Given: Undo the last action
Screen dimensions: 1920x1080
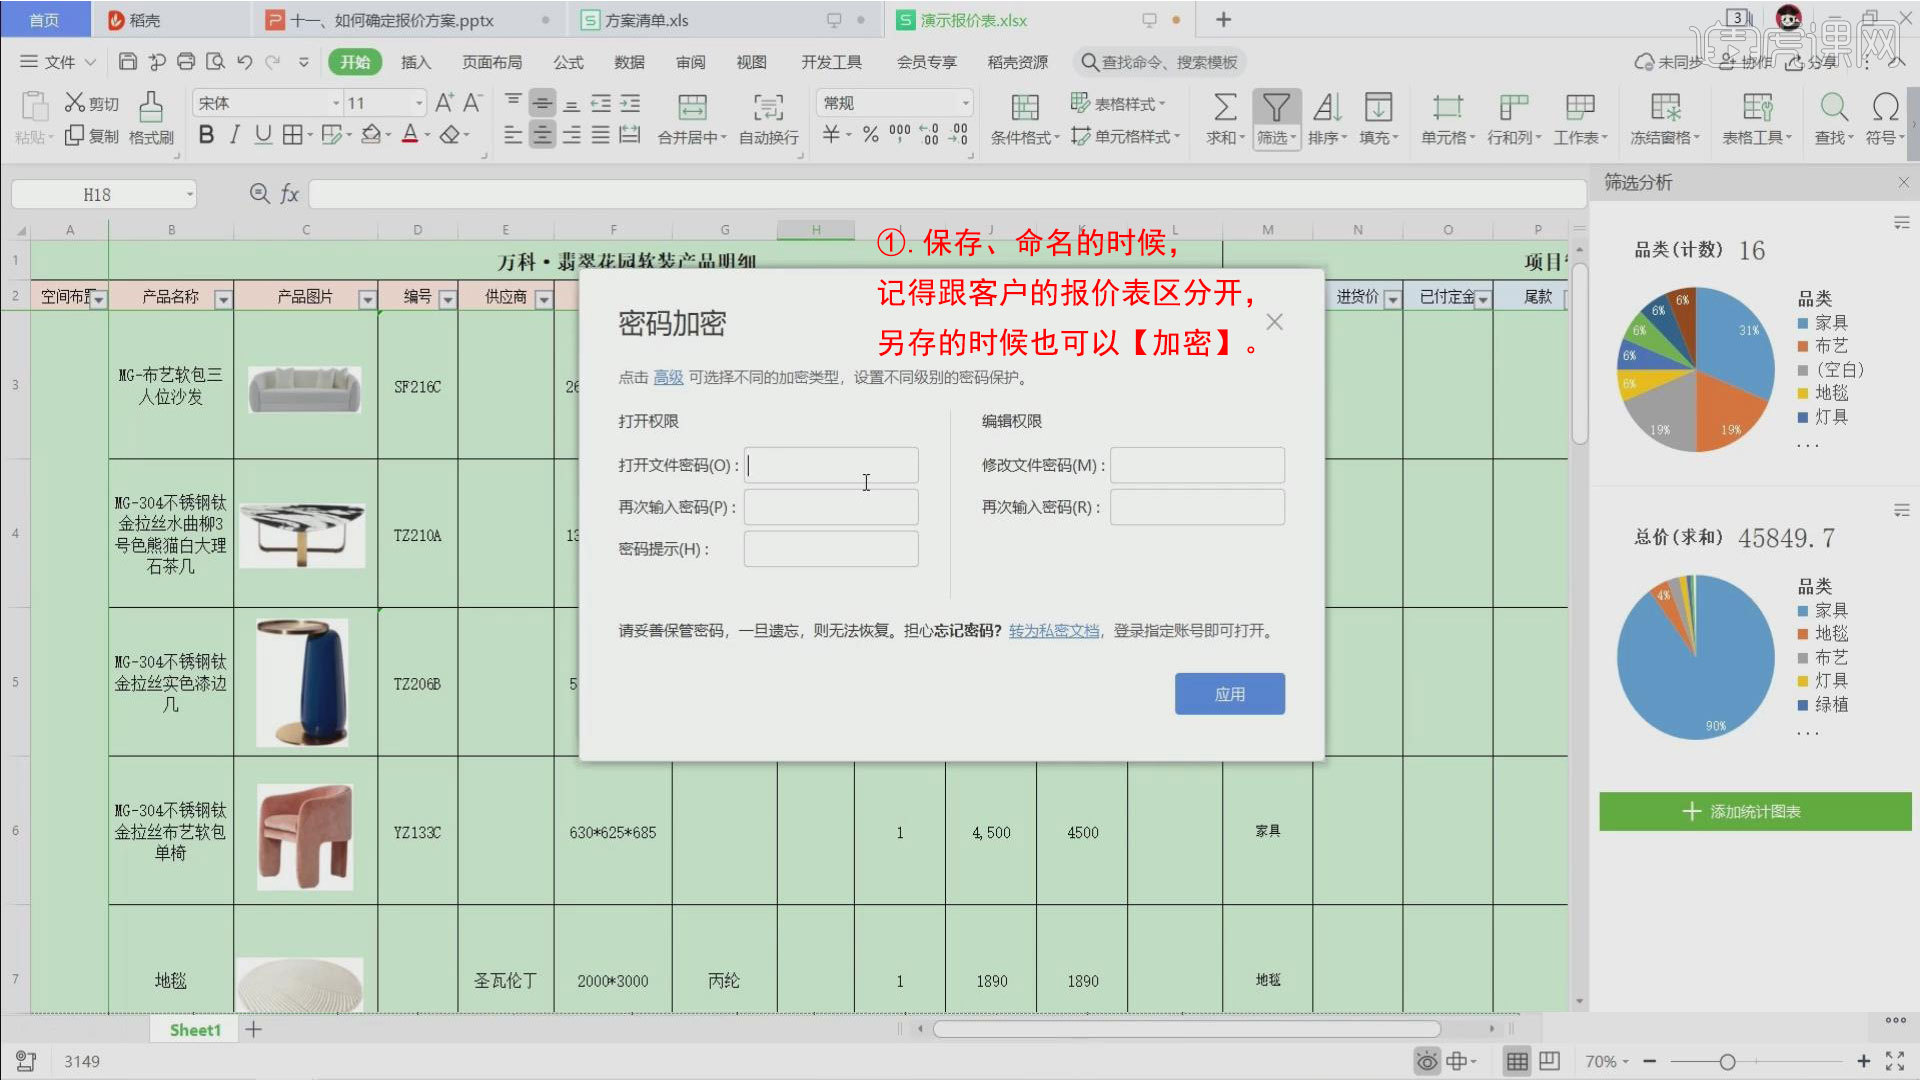Looking at the screenshot, I should point(245,62).
